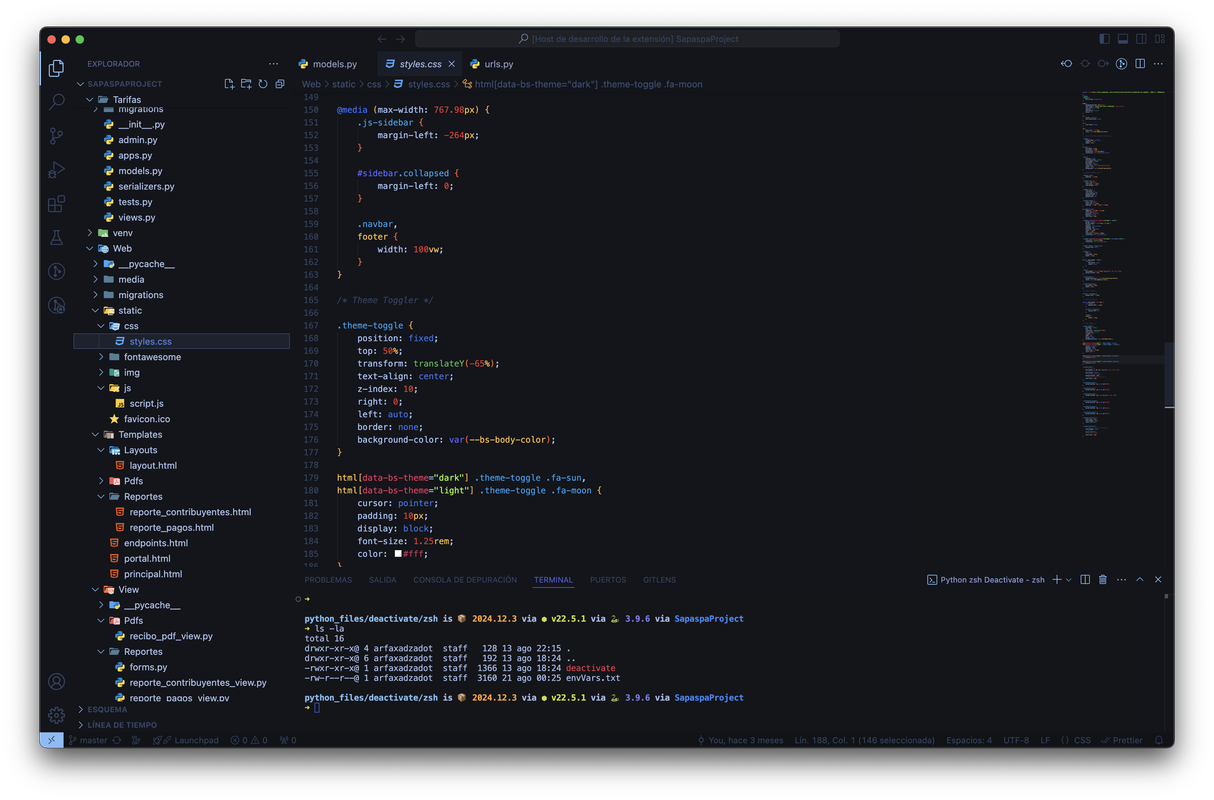The image size is (1214, 800).
Task: Click Launchpad in status bar
Action: point(186,741)
